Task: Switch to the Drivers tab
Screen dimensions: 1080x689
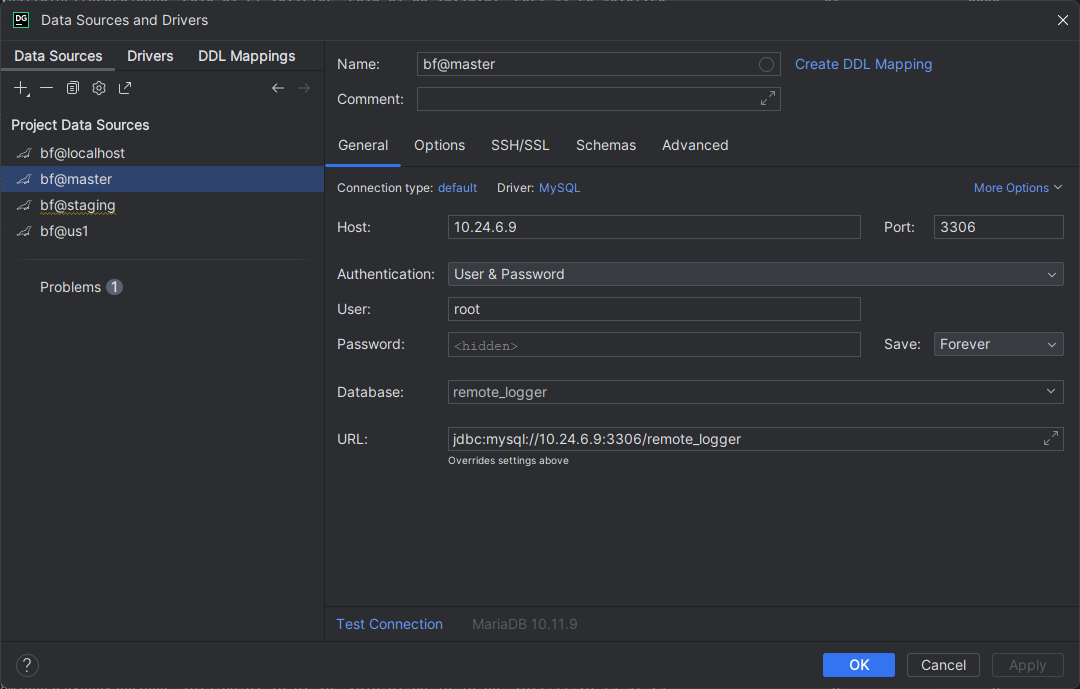Action: [150, 56]
